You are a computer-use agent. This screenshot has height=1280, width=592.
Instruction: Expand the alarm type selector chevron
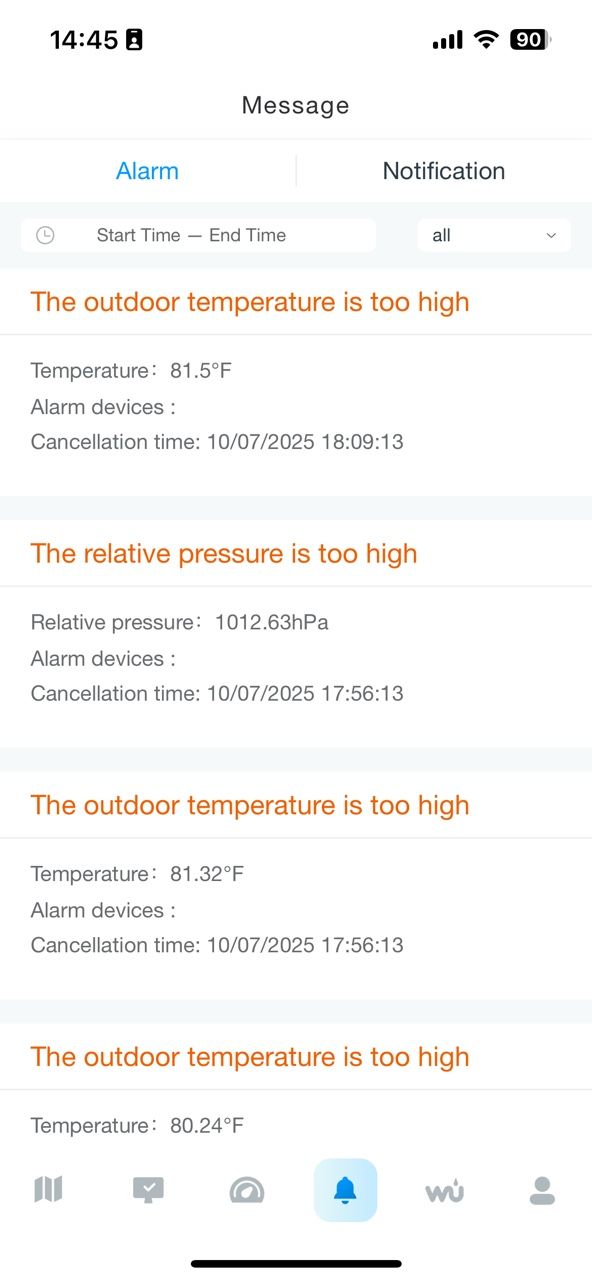tap(551, 236)
